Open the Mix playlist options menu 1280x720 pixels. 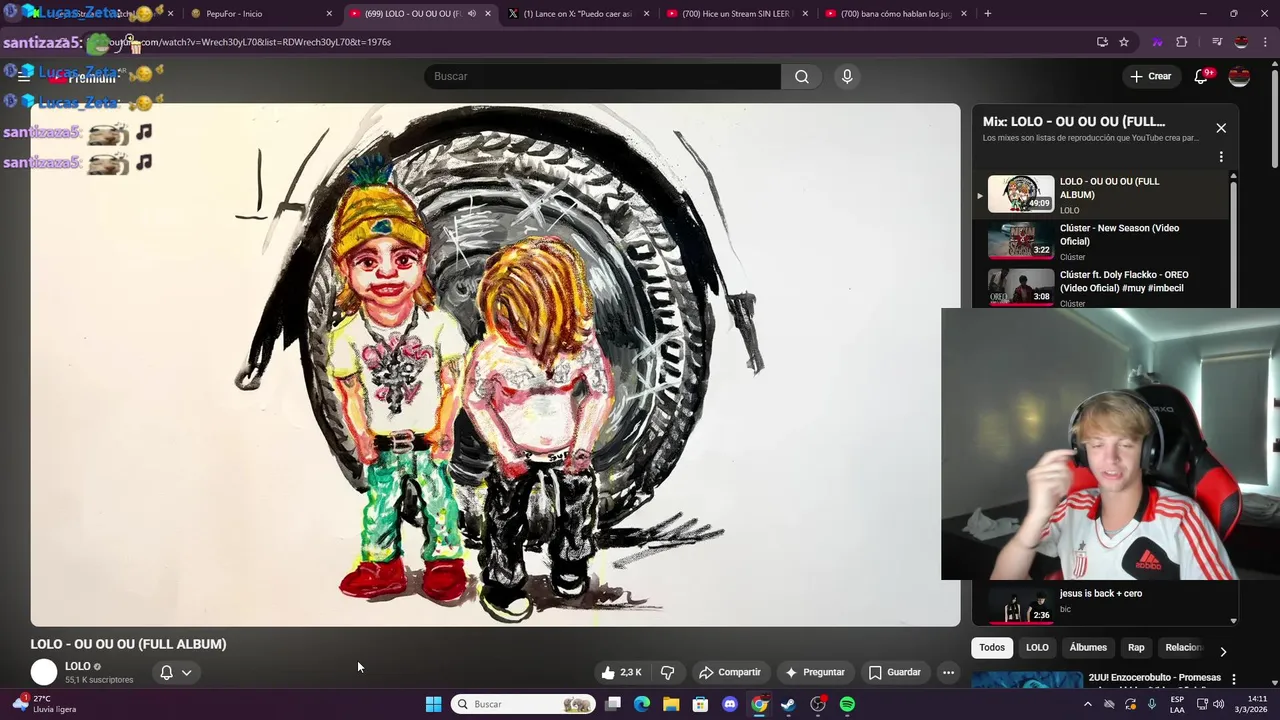click(1221, 157)
